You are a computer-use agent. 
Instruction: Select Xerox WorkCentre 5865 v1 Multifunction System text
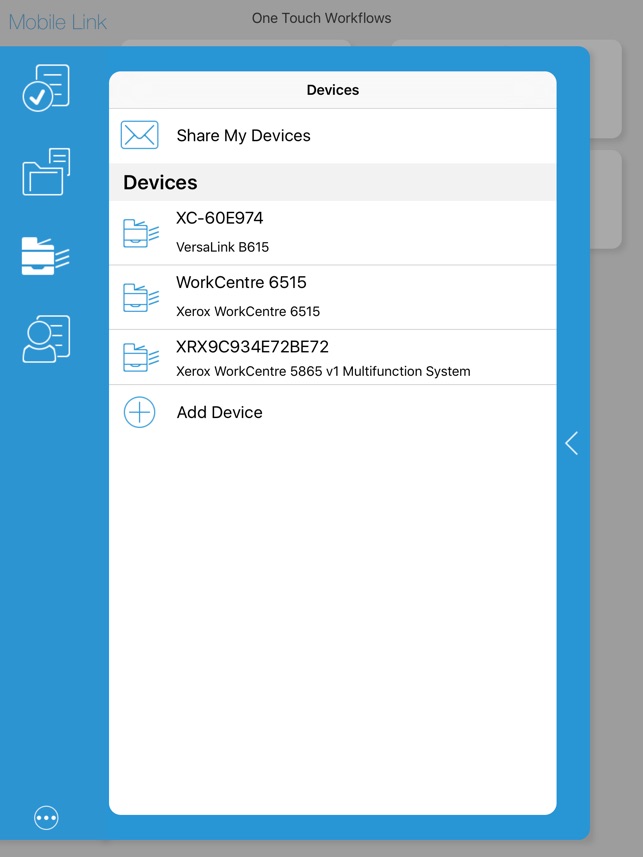click(x=323, y=372)
